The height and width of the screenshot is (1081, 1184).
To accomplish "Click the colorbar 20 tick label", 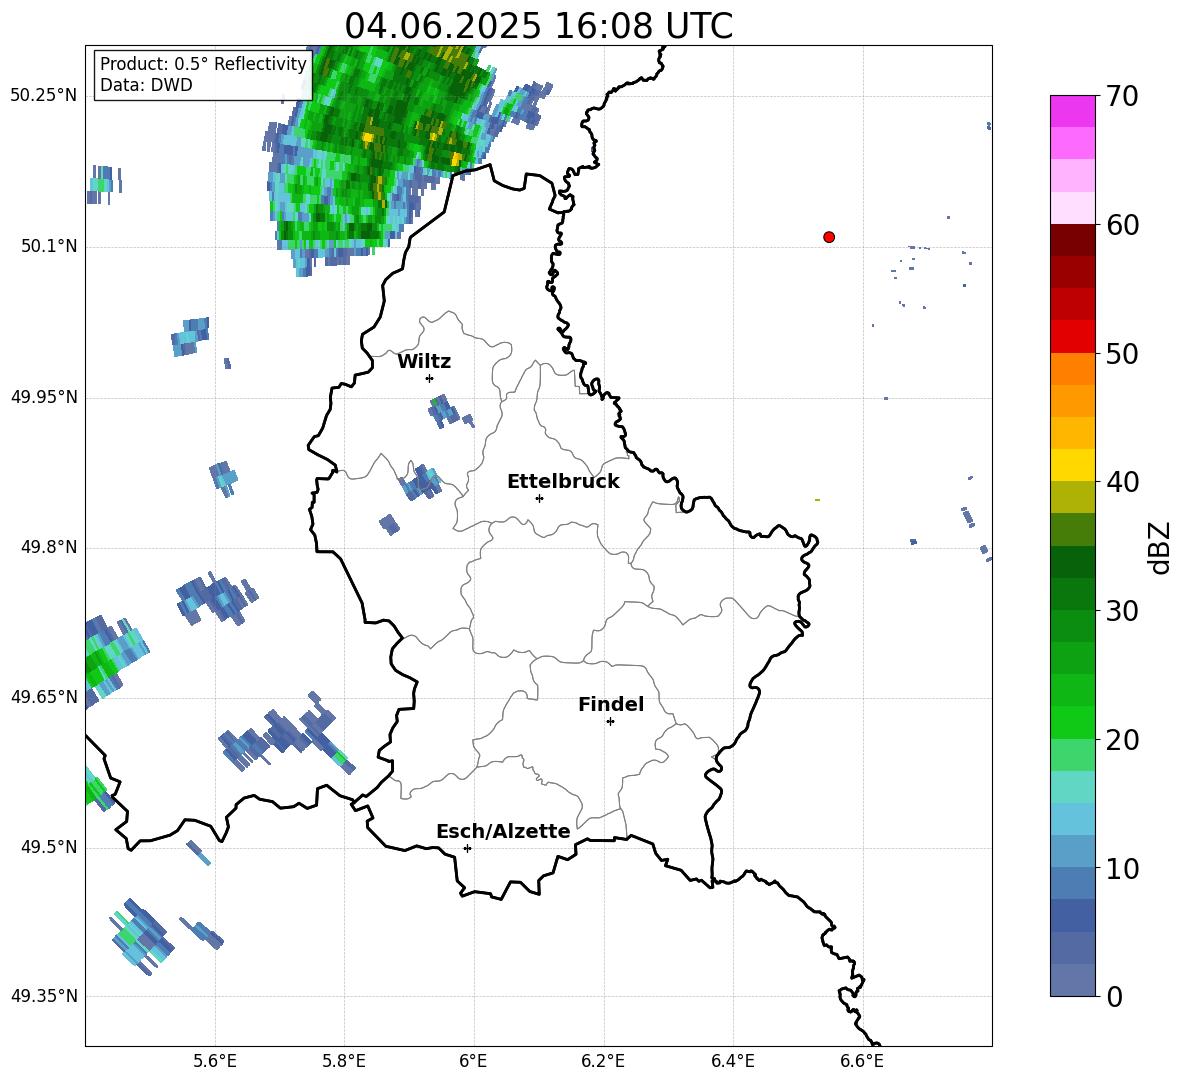I will coord(1122,740).
